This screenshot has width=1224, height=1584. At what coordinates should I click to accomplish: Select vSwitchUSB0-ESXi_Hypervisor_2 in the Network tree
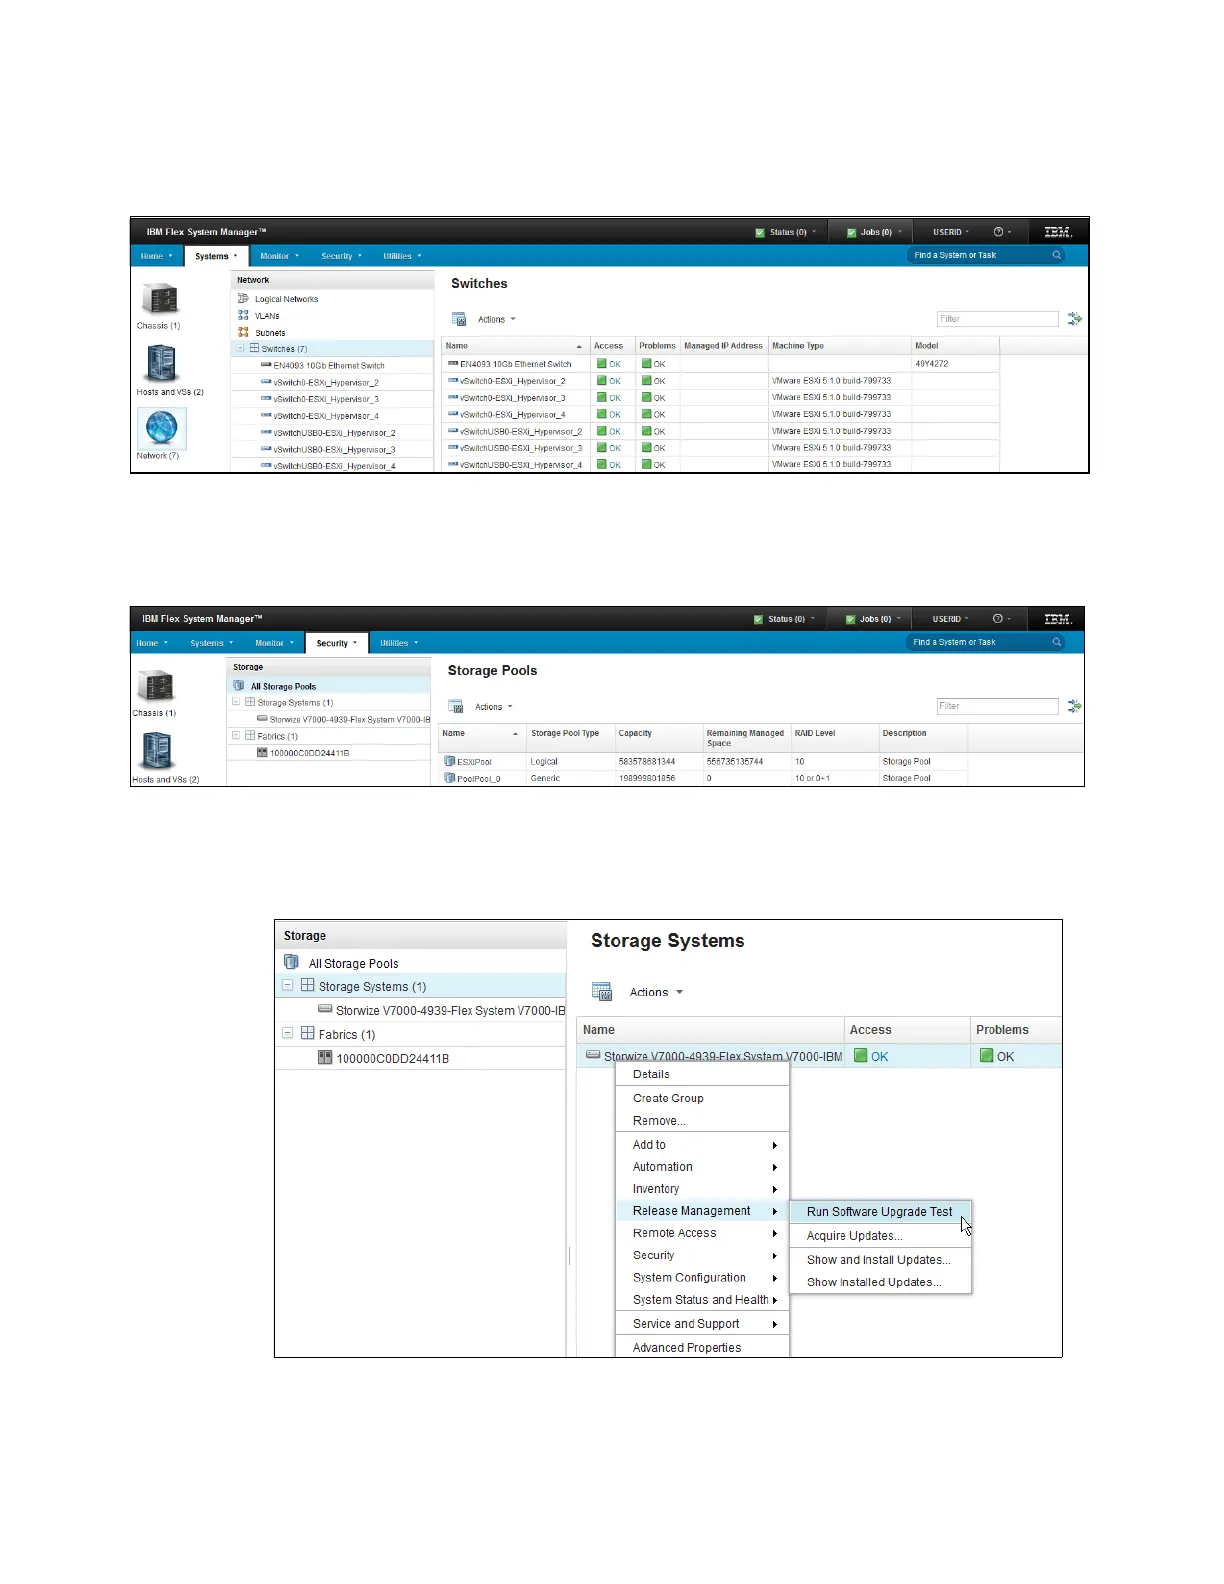click(334, 433)
